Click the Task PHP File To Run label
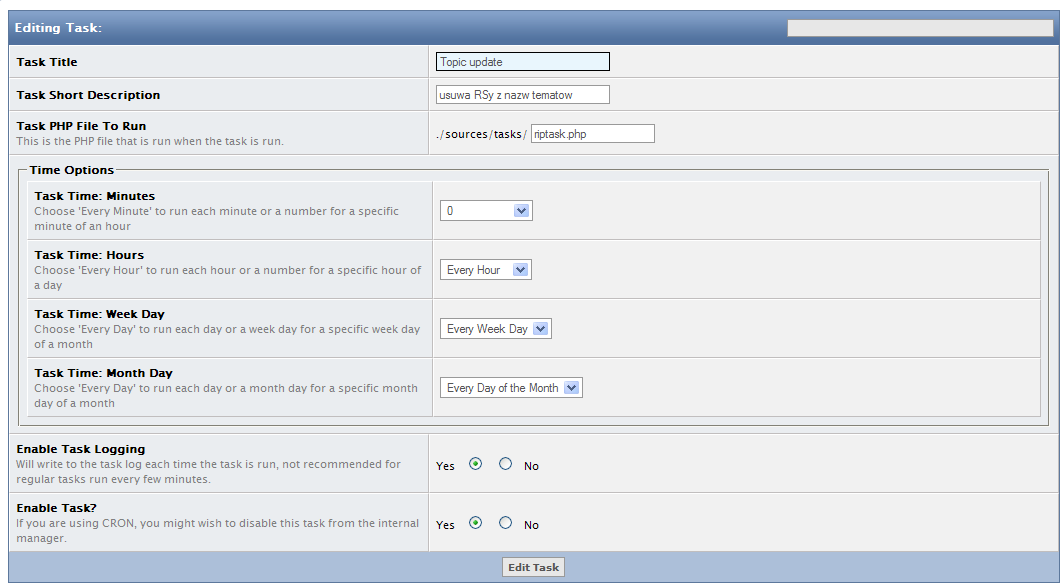Screen dimensions: 1060x584 click(81, 126)
